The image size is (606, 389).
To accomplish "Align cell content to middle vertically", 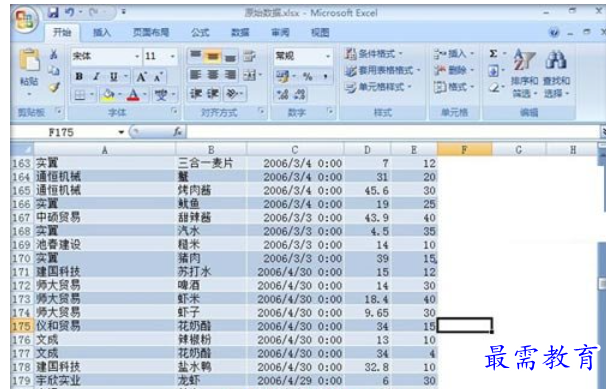I will coord(213,56).
